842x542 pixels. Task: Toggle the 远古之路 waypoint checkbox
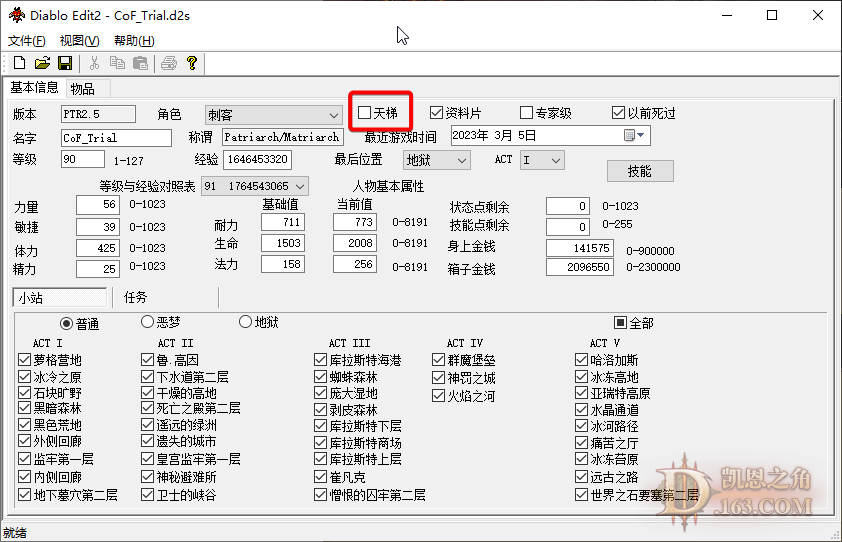[x=581, y=476]
